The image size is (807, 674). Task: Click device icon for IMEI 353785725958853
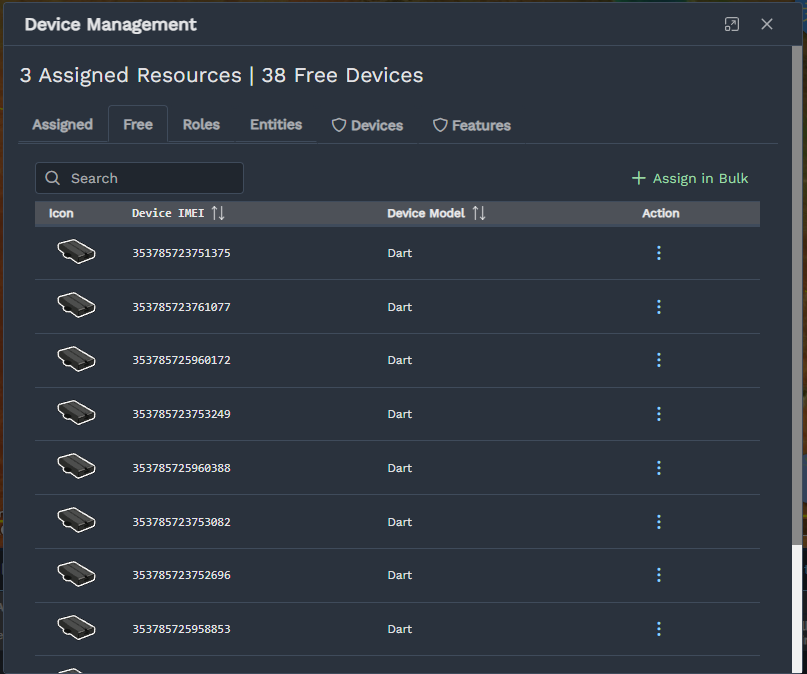click(76, 628)
